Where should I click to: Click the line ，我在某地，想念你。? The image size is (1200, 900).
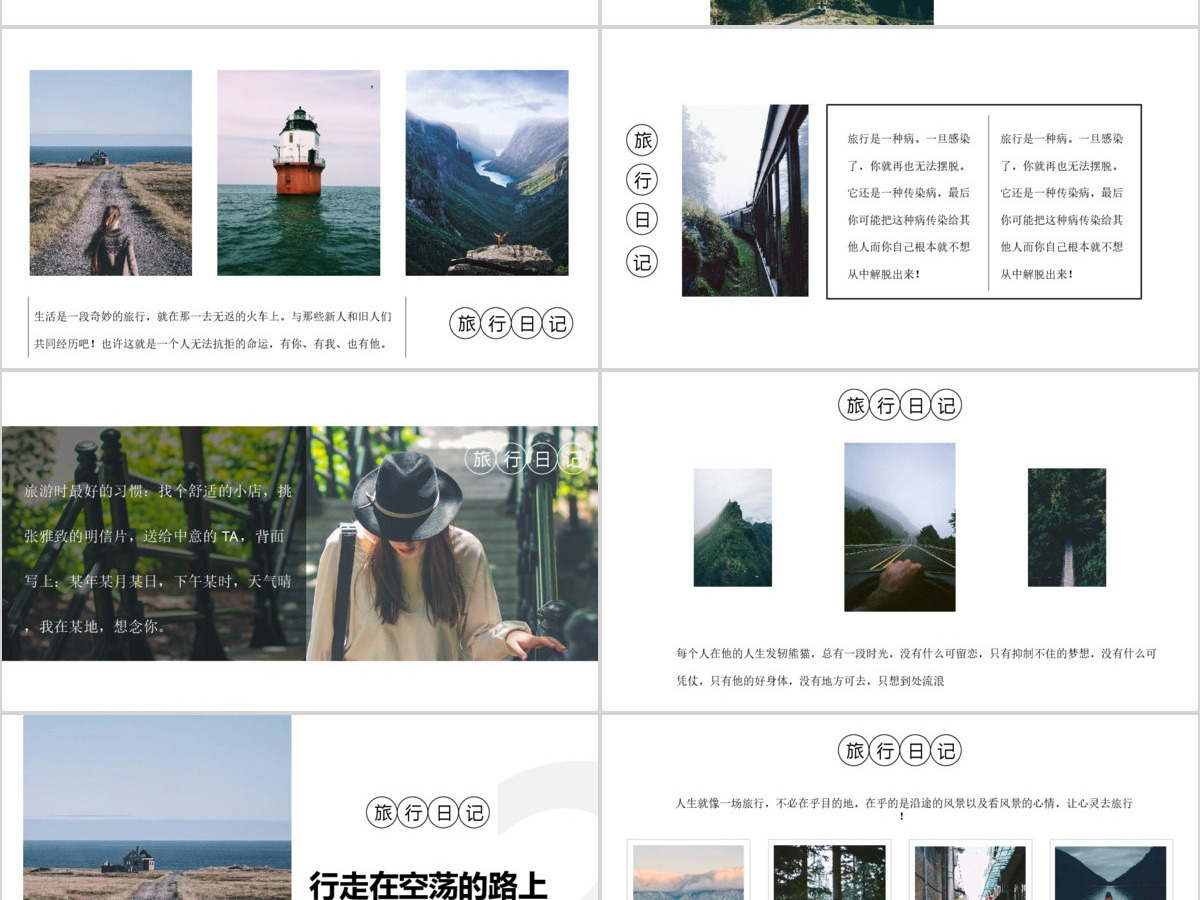(x=95, y=627)
